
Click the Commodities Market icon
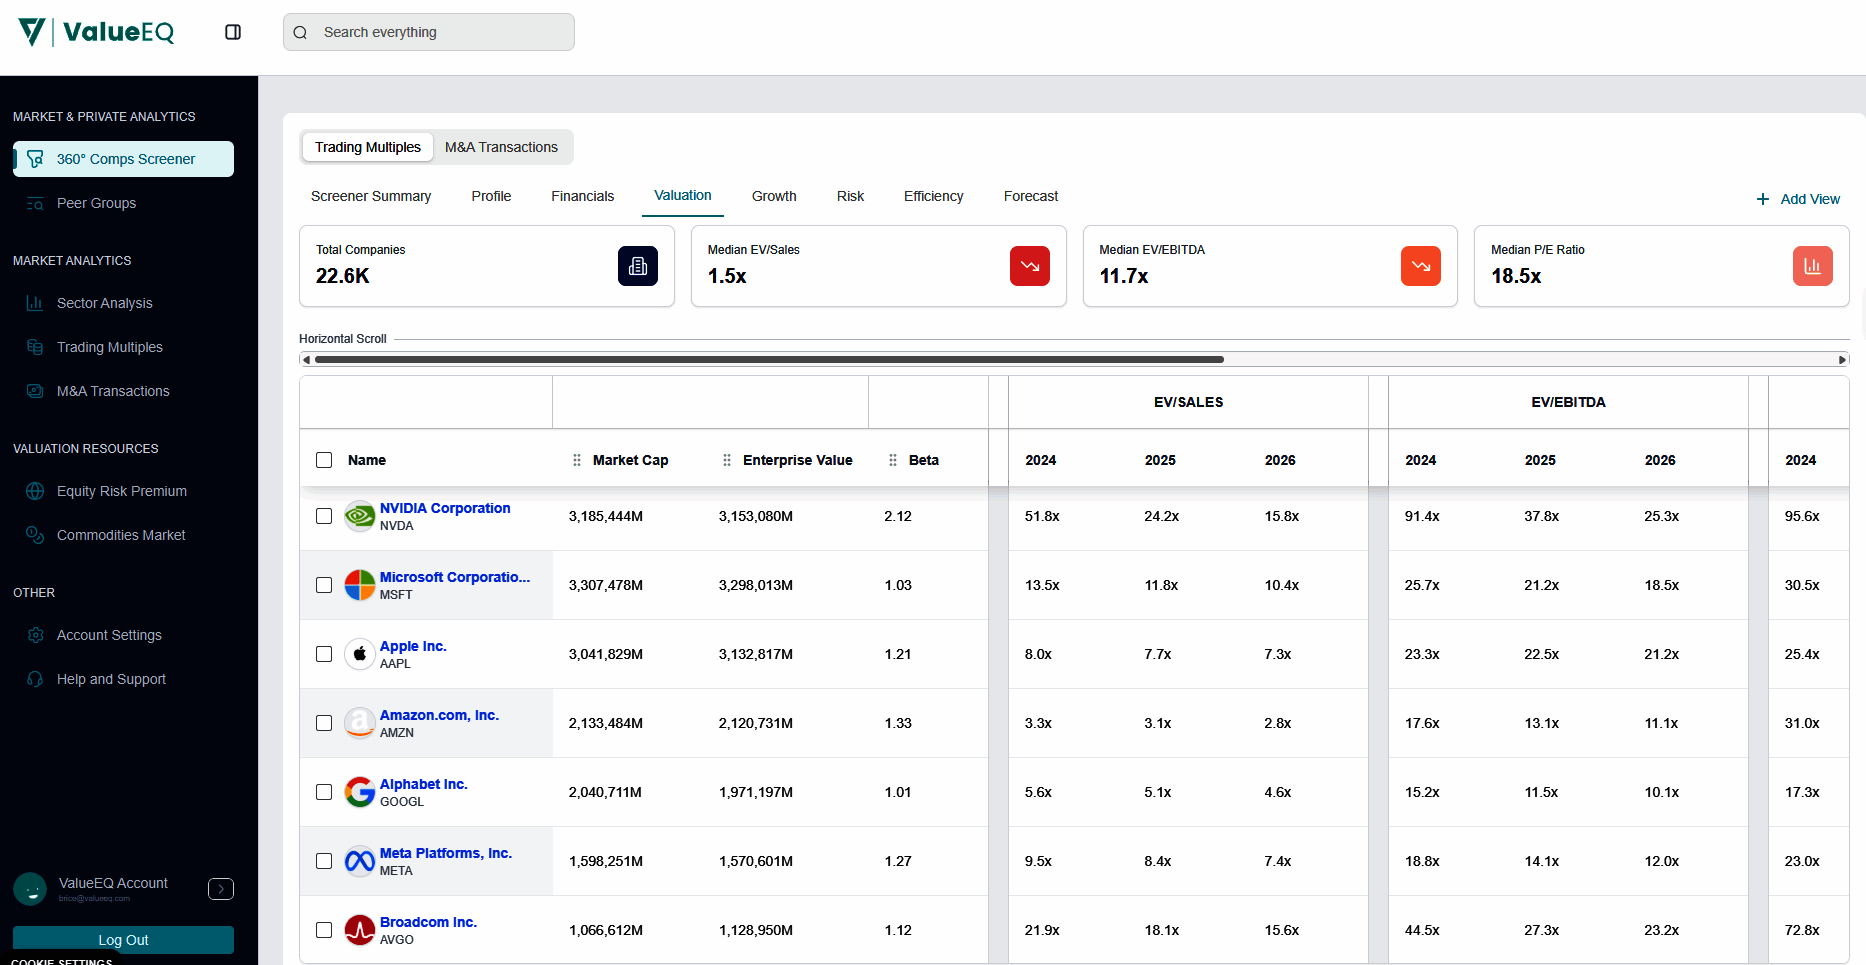coord(35,535)
